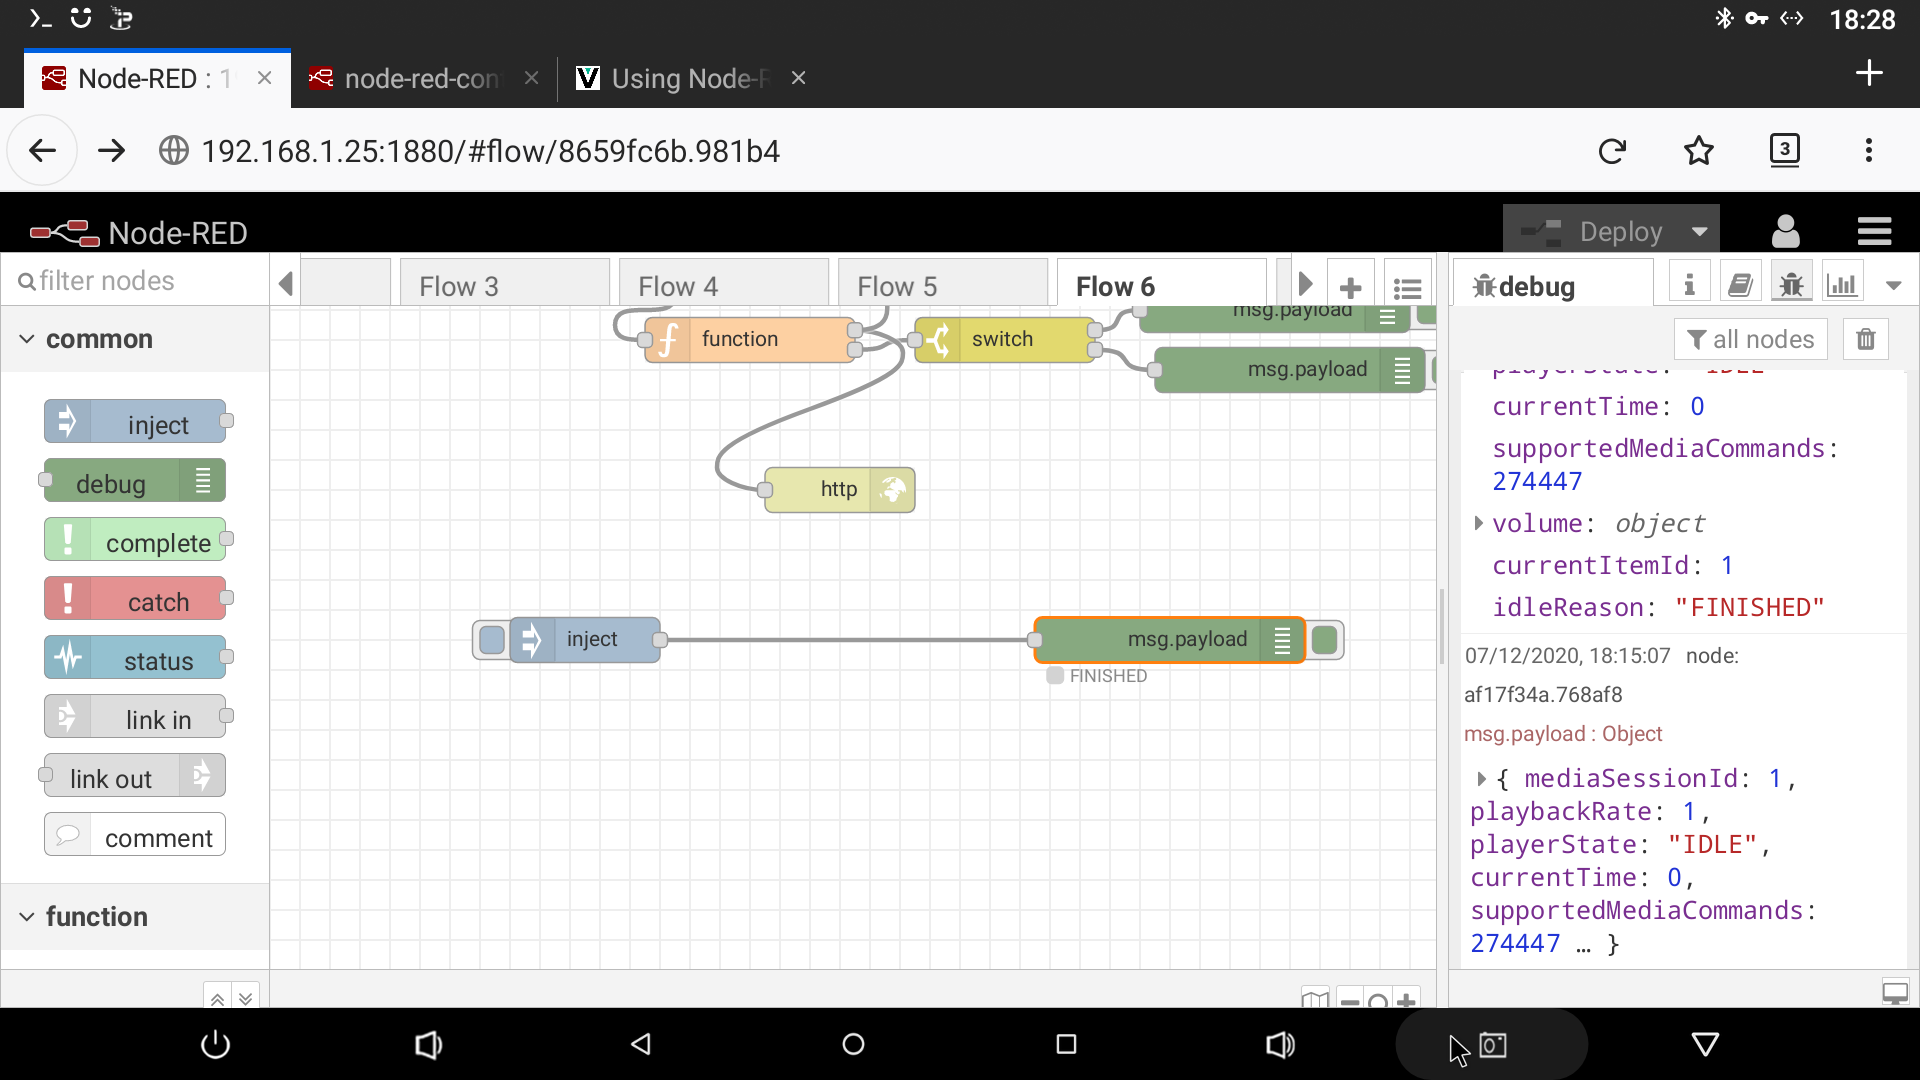Switch to Flow 3 tab
1920x1080 pixels.
[x=505, y=286]
